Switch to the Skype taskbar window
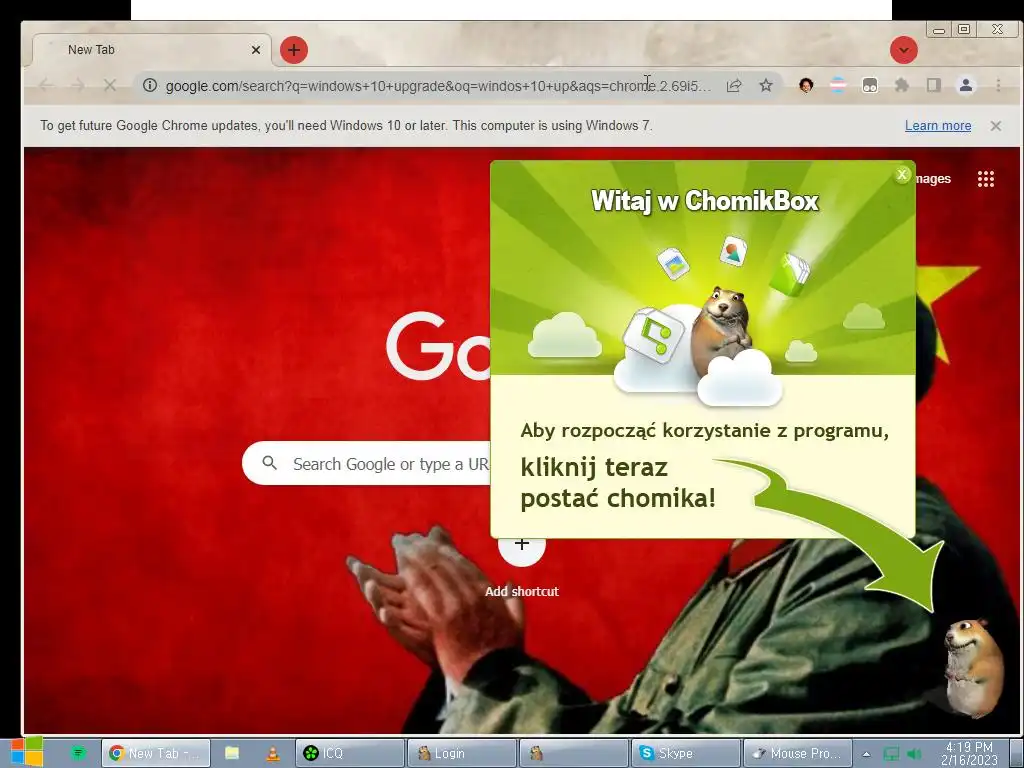Viewport: 1024px width, 768px height. (686, 753)
